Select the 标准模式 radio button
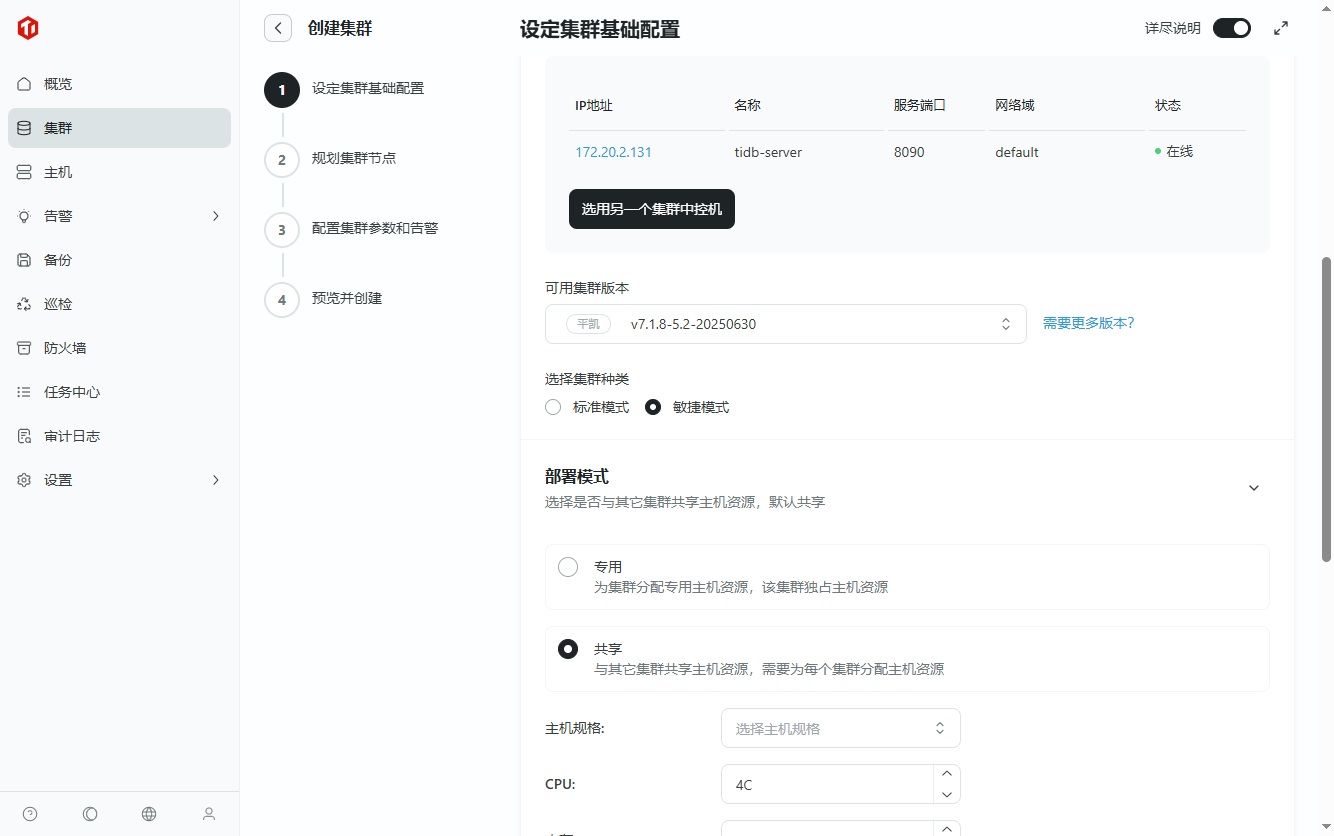The width and height of the screenshot is (1334, 836). click(x=553, y=407)
